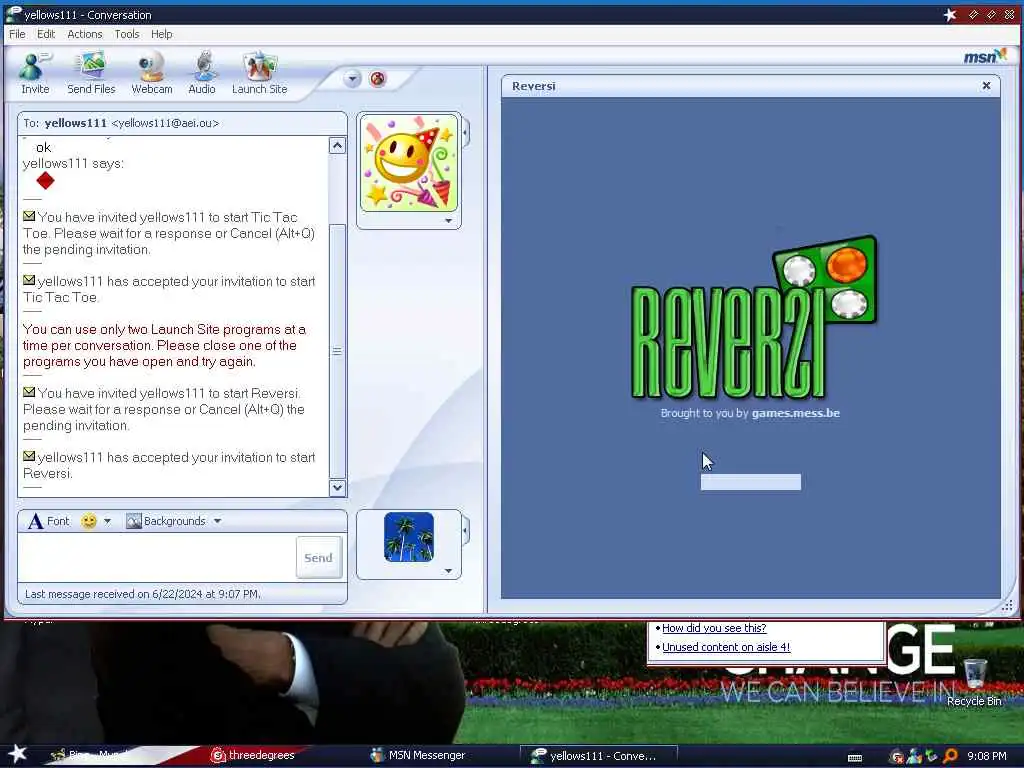Image resolution: width=1024 pixels, height=768 pixels.
Task: Click the orange magnifier tray icon
Action: coord(950,756)
